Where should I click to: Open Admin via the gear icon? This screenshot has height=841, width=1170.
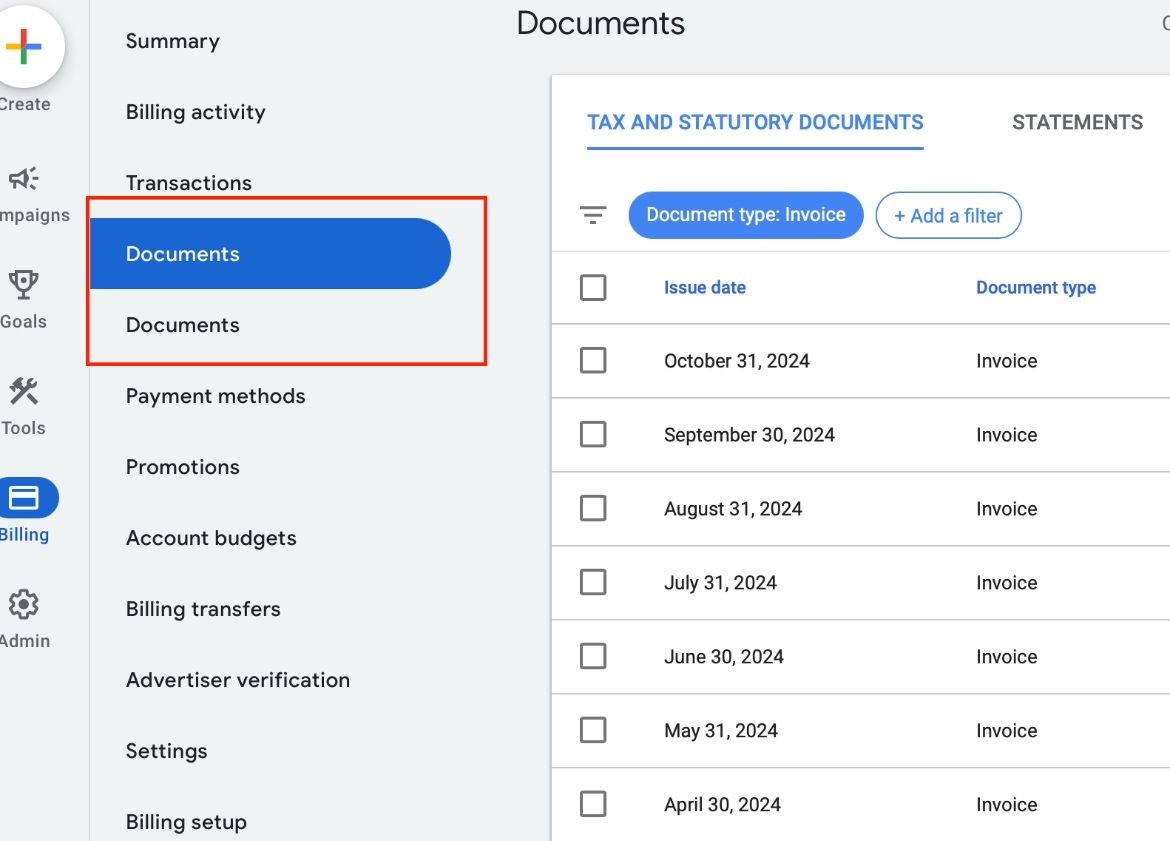[x=23, y=604]
